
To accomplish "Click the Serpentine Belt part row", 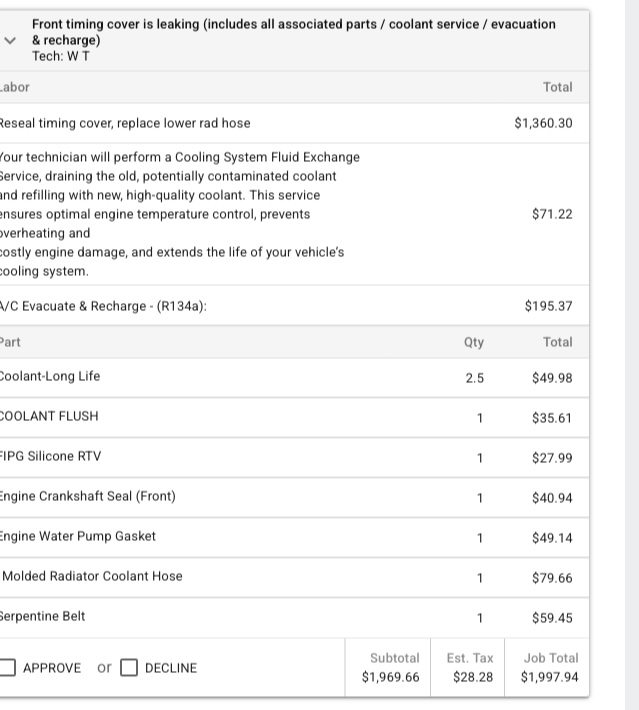I will 43,617.
